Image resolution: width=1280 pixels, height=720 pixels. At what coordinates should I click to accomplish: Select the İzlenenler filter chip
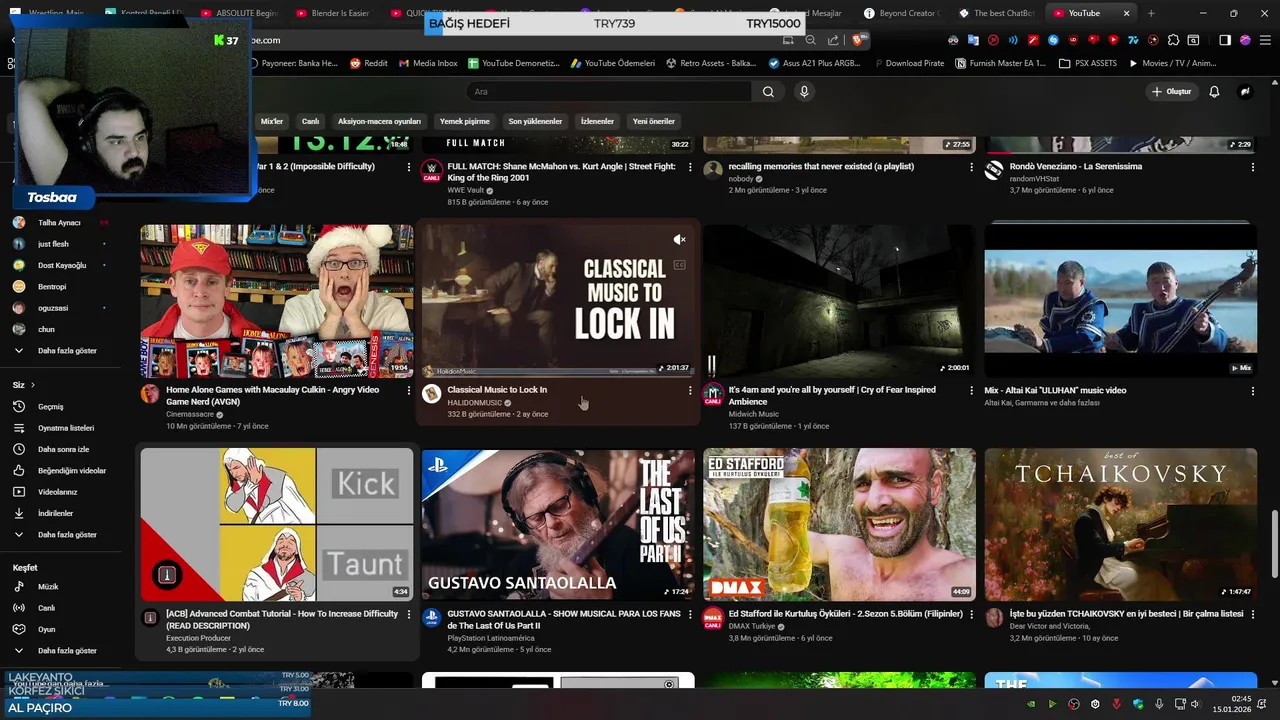[x=597, y=121]
